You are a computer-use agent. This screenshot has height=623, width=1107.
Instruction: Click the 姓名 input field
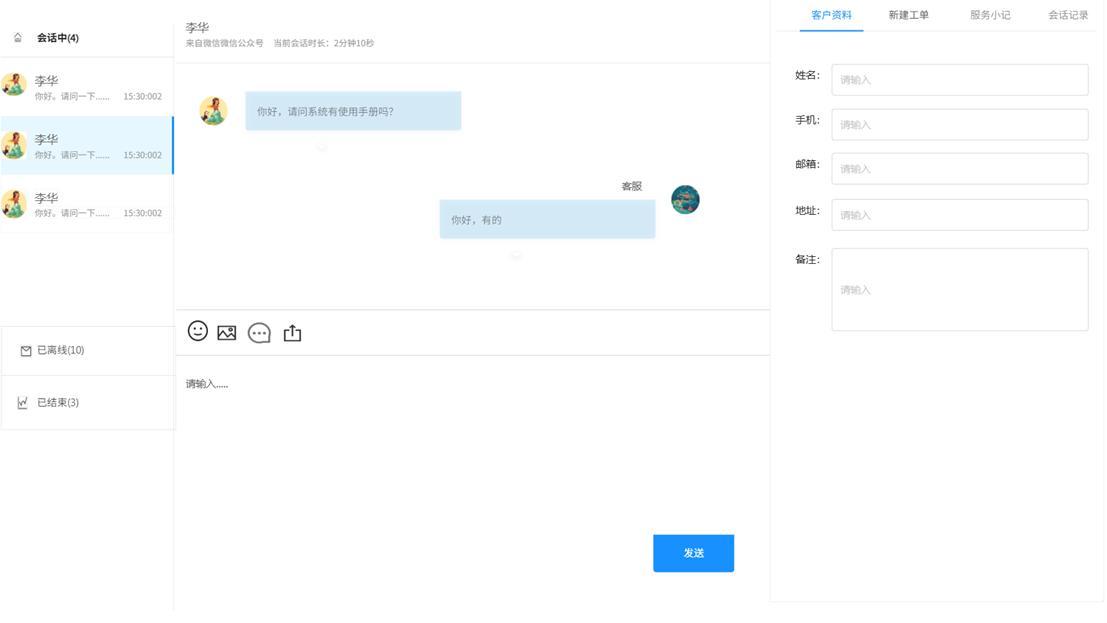(x=959, y=80)
